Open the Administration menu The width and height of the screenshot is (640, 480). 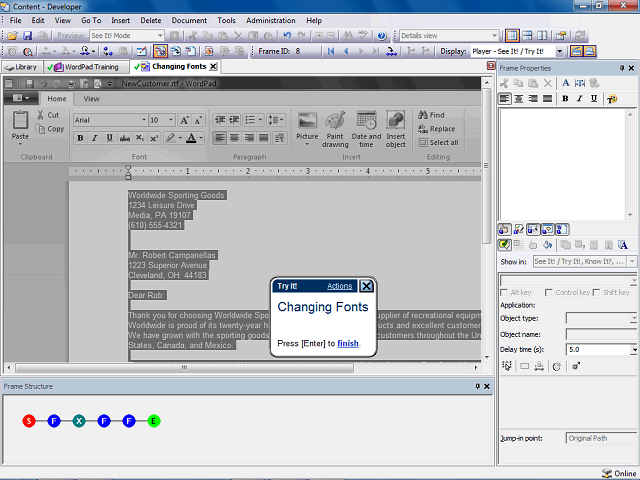(x=270, y=20)
